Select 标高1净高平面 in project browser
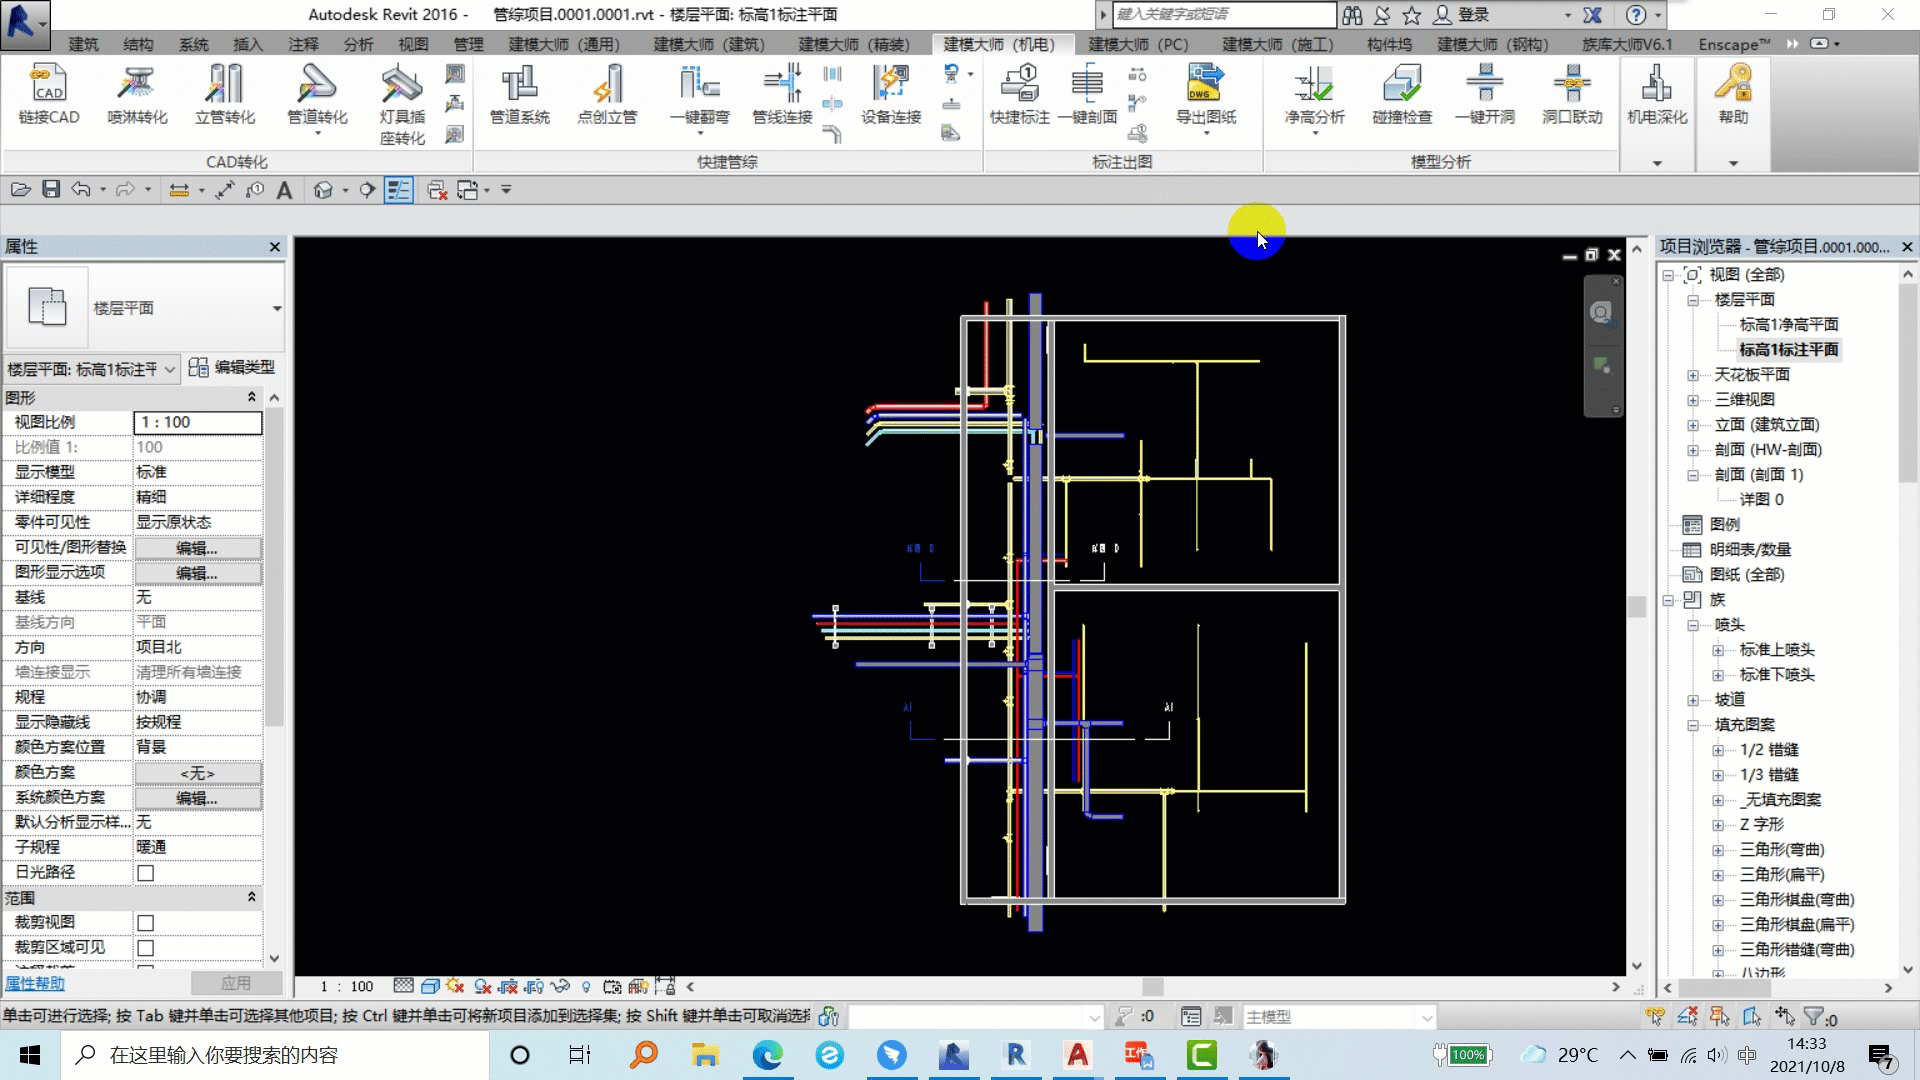This screenshot has width=1920, height=1080. coord(1789,324)
